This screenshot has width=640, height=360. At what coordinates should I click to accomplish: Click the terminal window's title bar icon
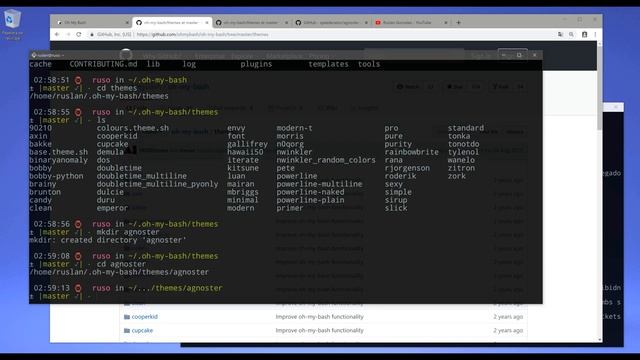tap(34, 55)
